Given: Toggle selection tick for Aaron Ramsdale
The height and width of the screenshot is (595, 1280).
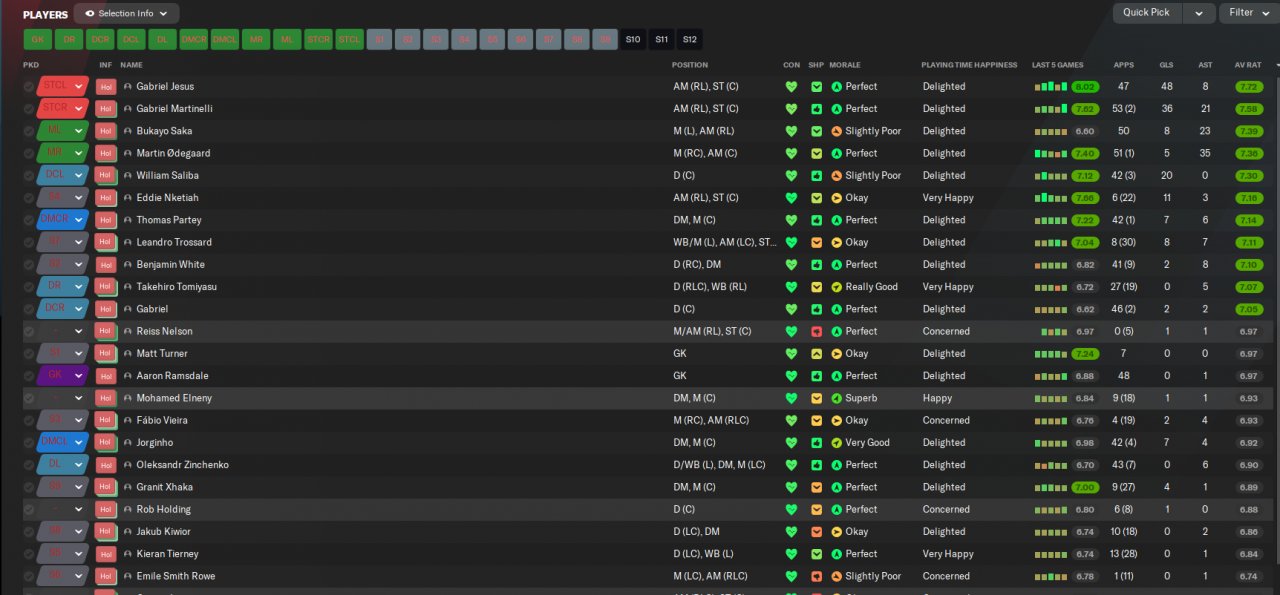Looking at the screenshot, I should (29, 376).
